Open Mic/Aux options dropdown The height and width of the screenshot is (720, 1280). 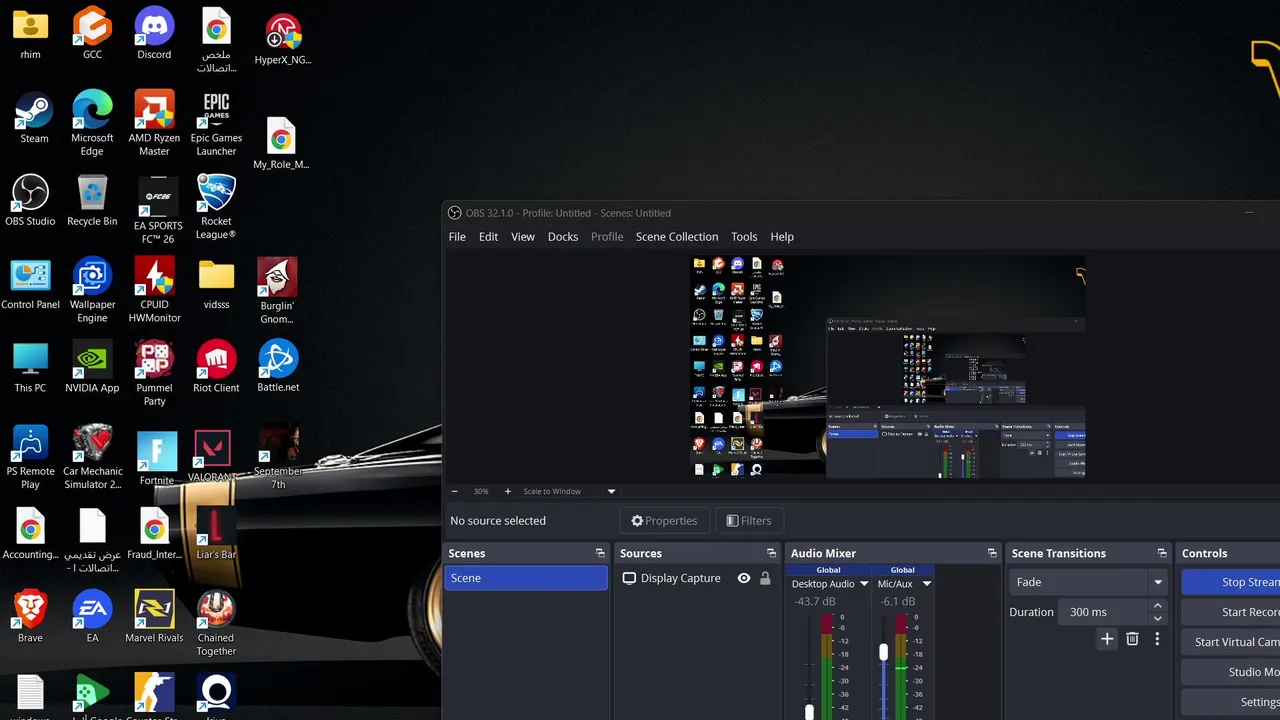pos(926,584)
